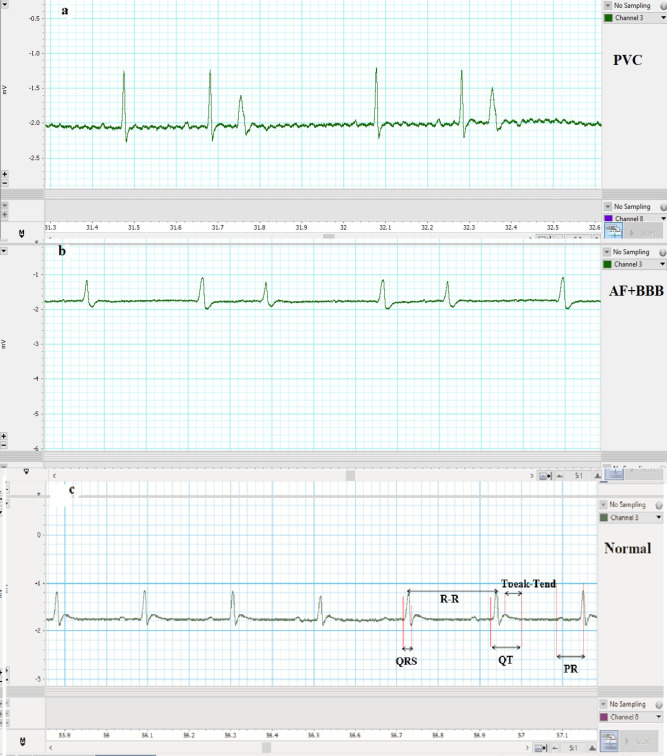Click the purple Channel 8 color swatch under panel a

click(608, 218)
